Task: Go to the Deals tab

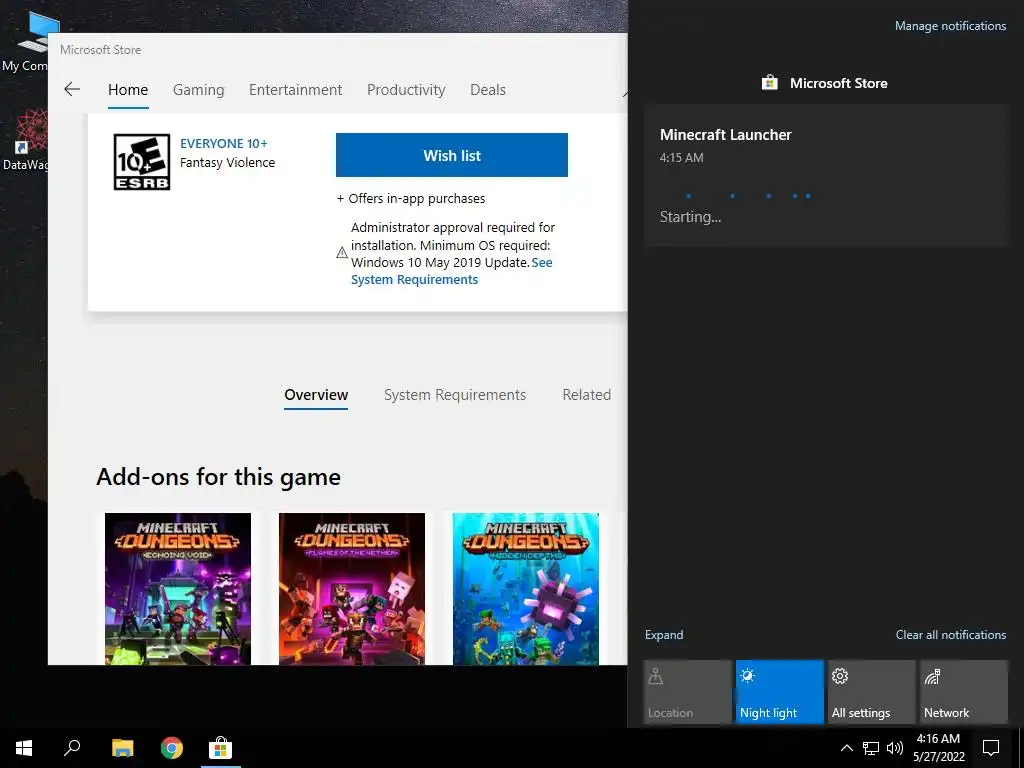Action: pyautogui.click(x=488, y=89)
